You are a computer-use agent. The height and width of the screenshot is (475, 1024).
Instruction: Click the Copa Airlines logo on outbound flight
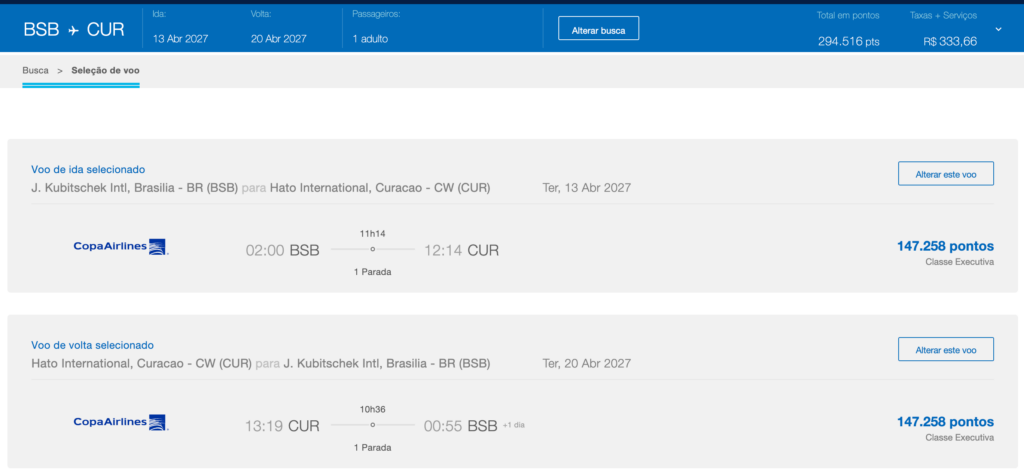(x=121, y=247)
